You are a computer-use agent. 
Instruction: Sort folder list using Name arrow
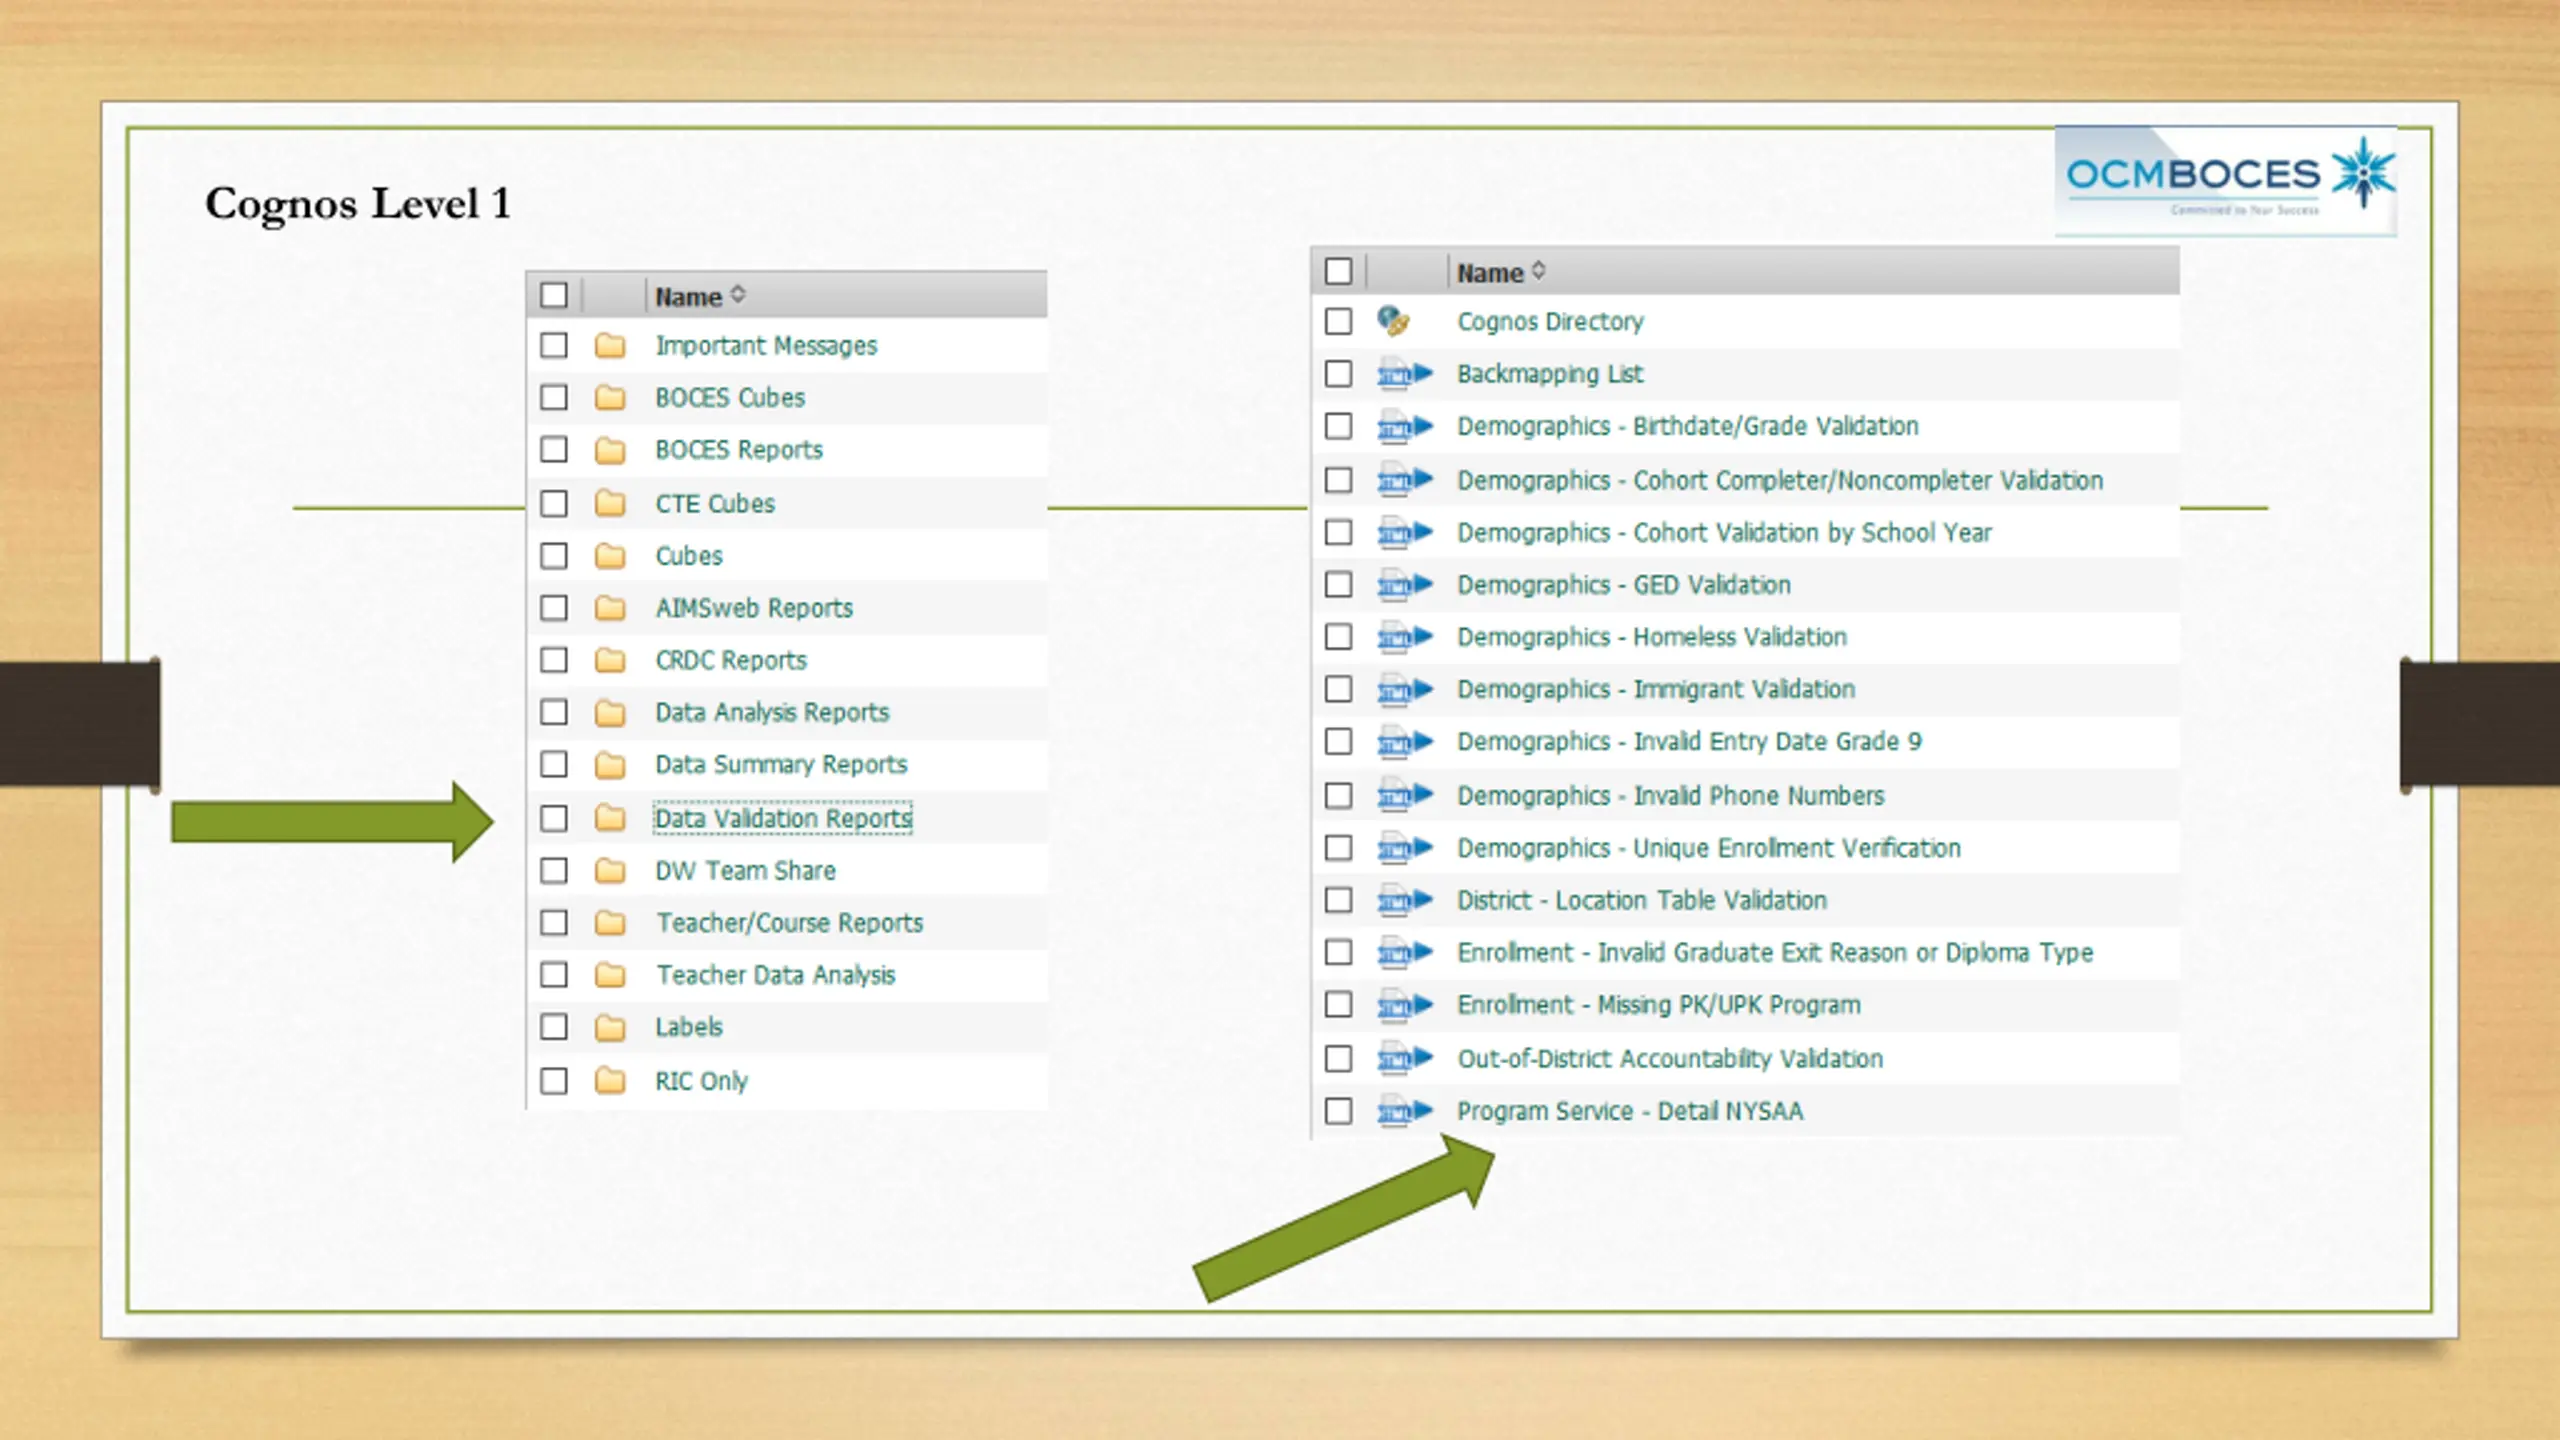(738, 294)
